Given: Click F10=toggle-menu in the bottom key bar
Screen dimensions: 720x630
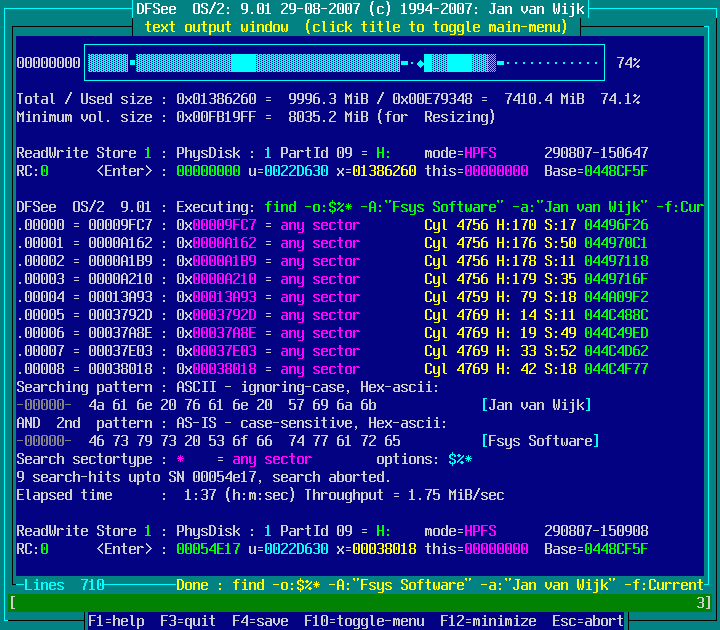Looking at the screenshot, I should point(364,621).
